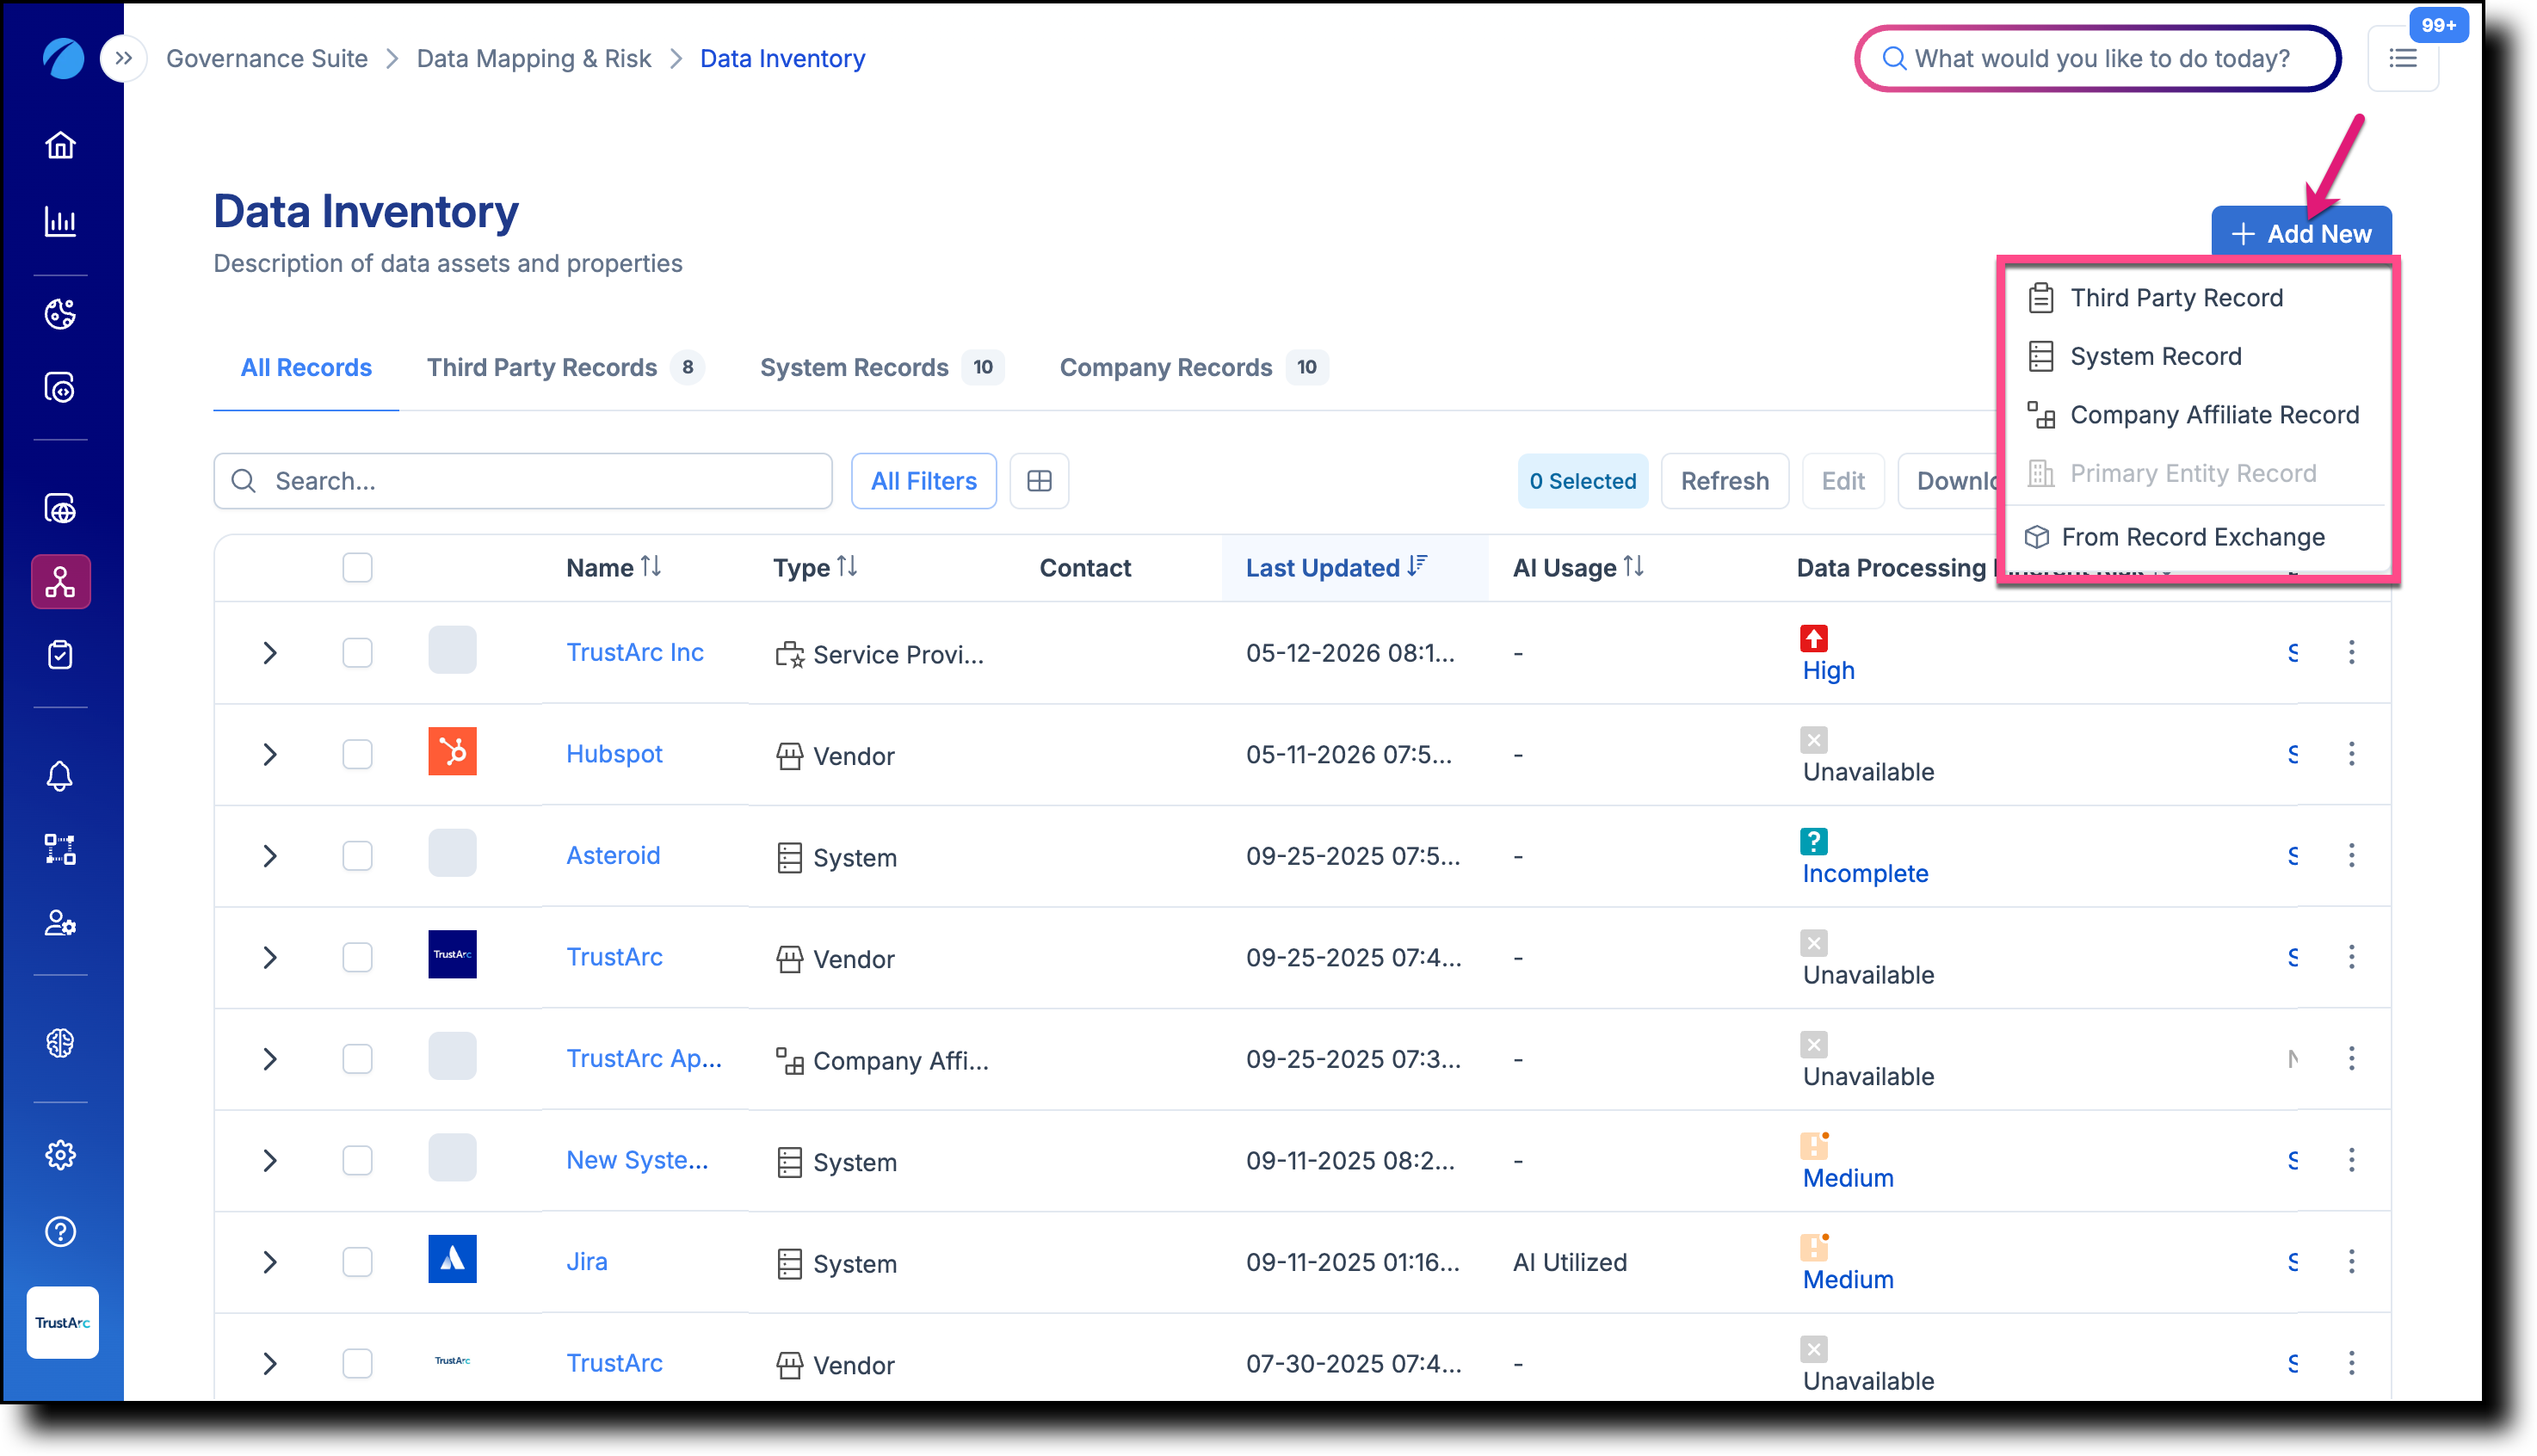Open row actions menu for Asteroid

click(2352, 855)
